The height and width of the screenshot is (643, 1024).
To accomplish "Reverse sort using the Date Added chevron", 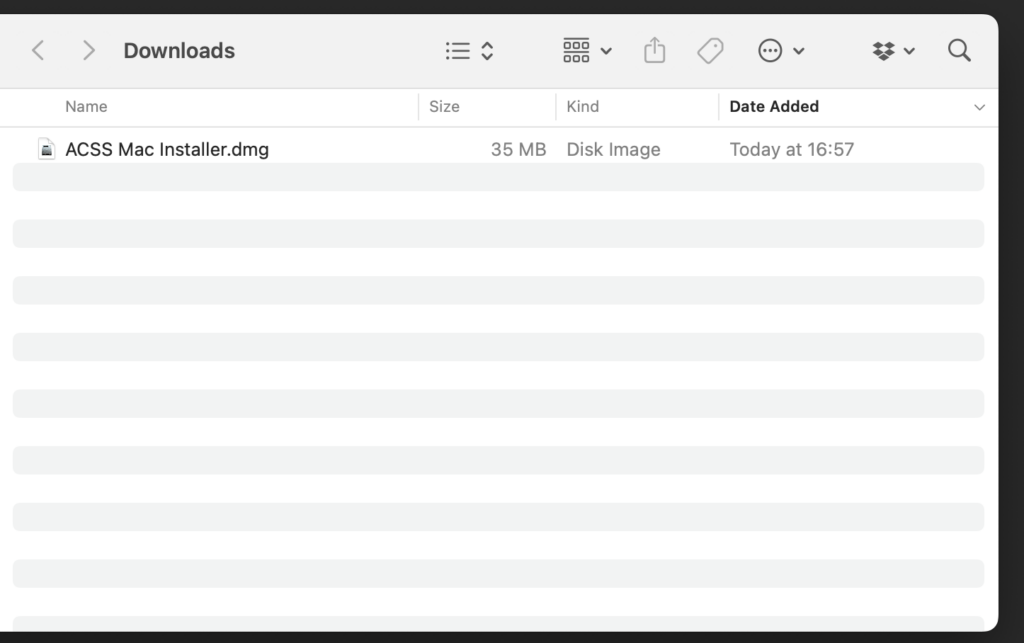I will pyautogui.click(x=979, y=107).
